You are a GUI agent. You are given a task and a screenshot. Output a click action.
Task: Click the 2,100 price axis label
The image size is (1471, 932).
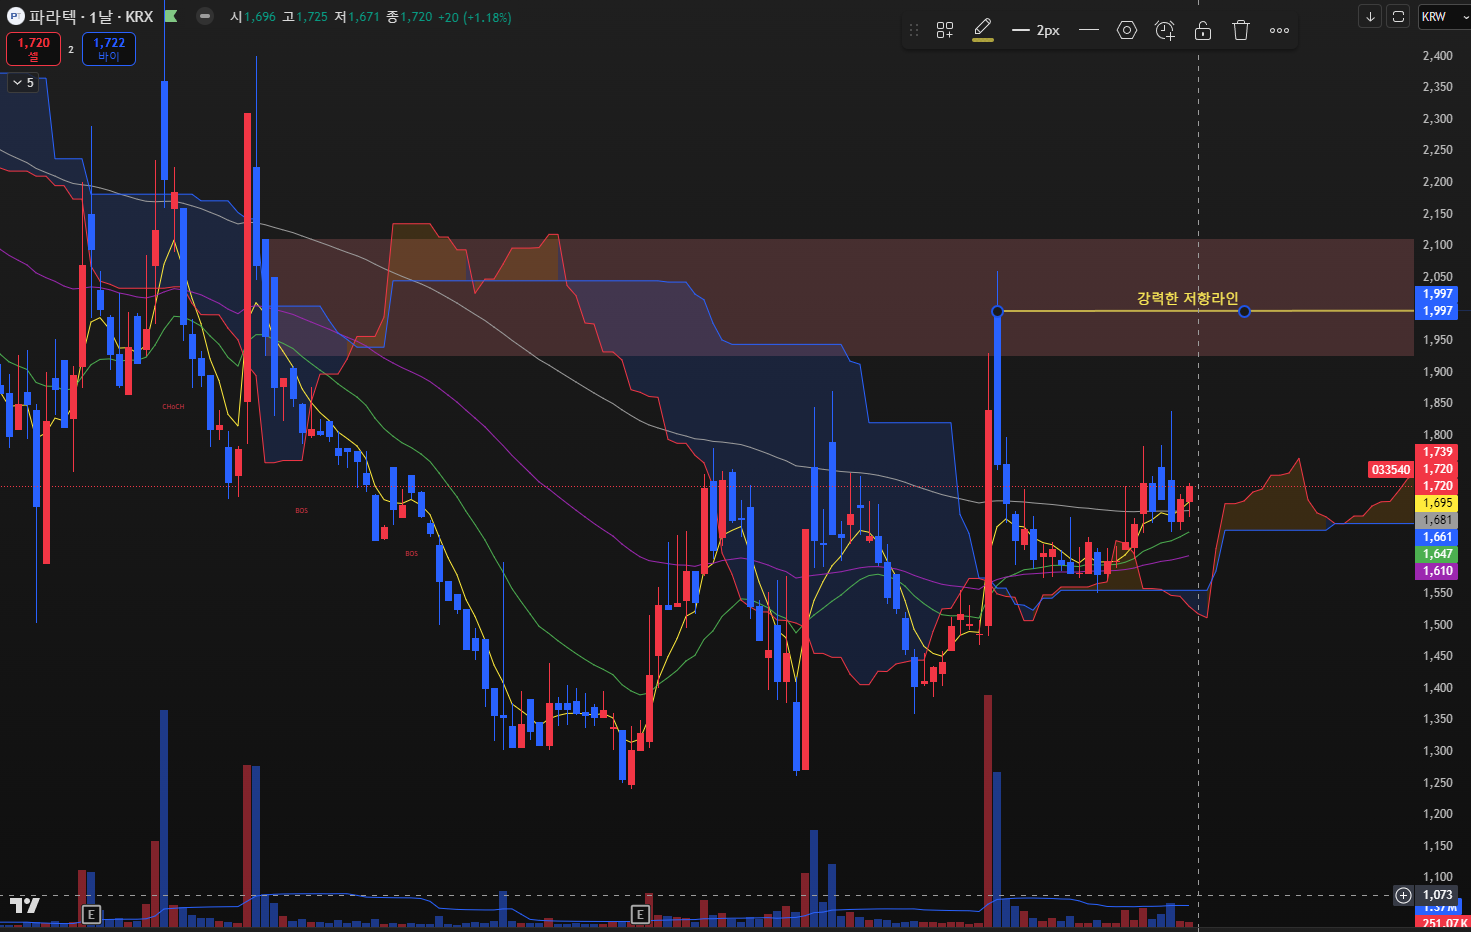tap(1437, 245)
